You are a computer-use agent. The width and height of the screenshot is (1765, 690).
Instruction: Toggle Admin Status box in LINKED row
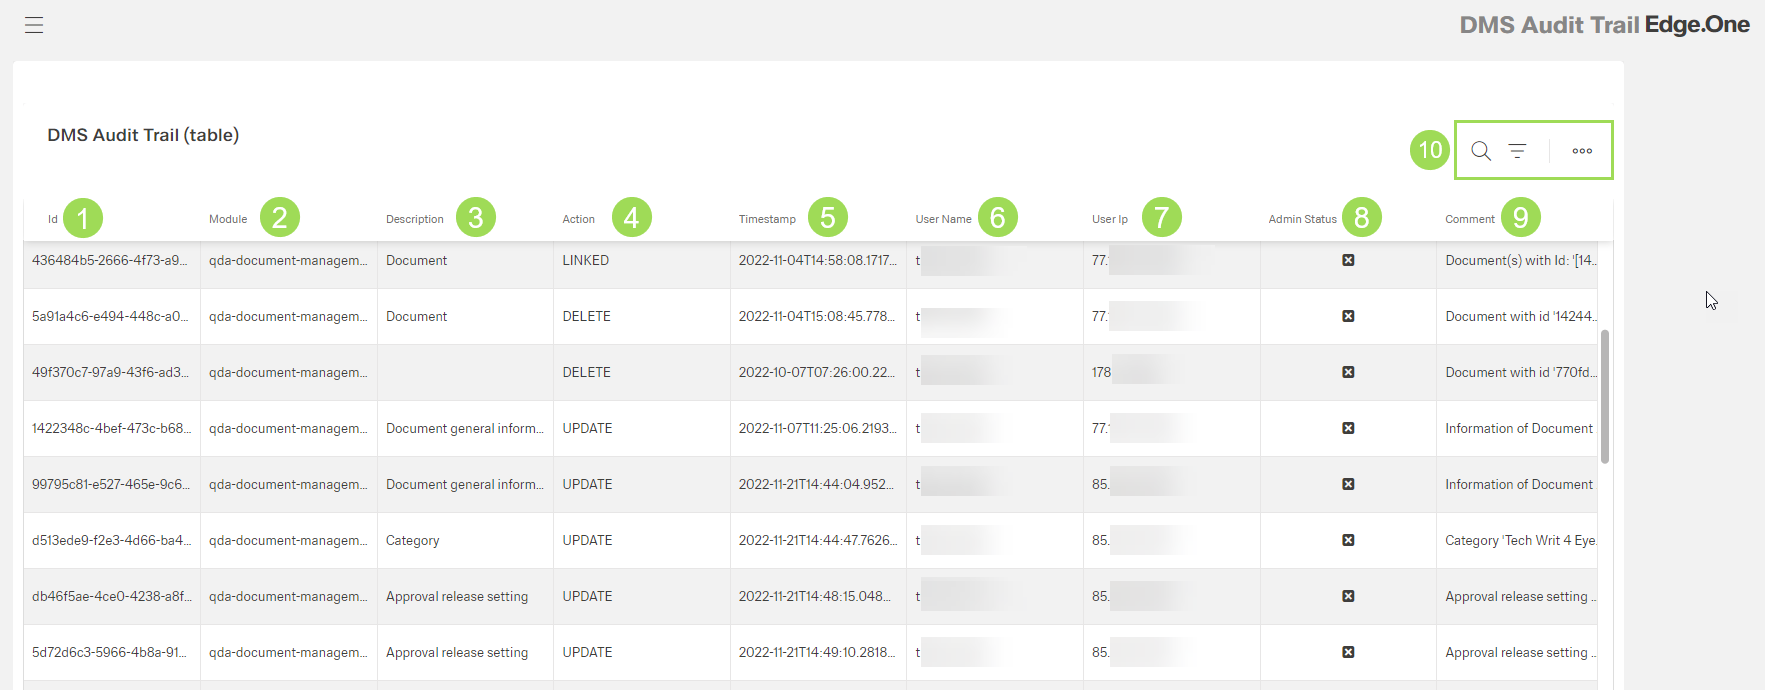click(1348, 260)
